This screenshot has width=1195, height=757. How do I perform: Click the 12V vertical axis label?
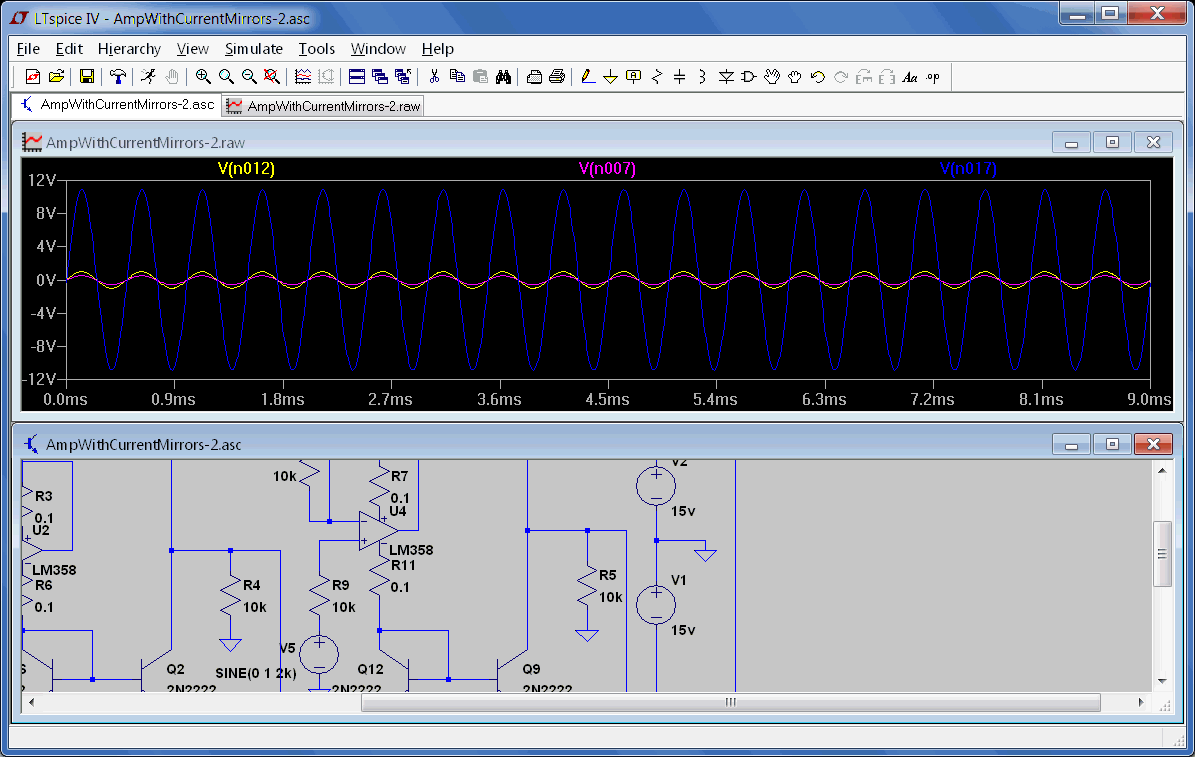pos(42,181)
